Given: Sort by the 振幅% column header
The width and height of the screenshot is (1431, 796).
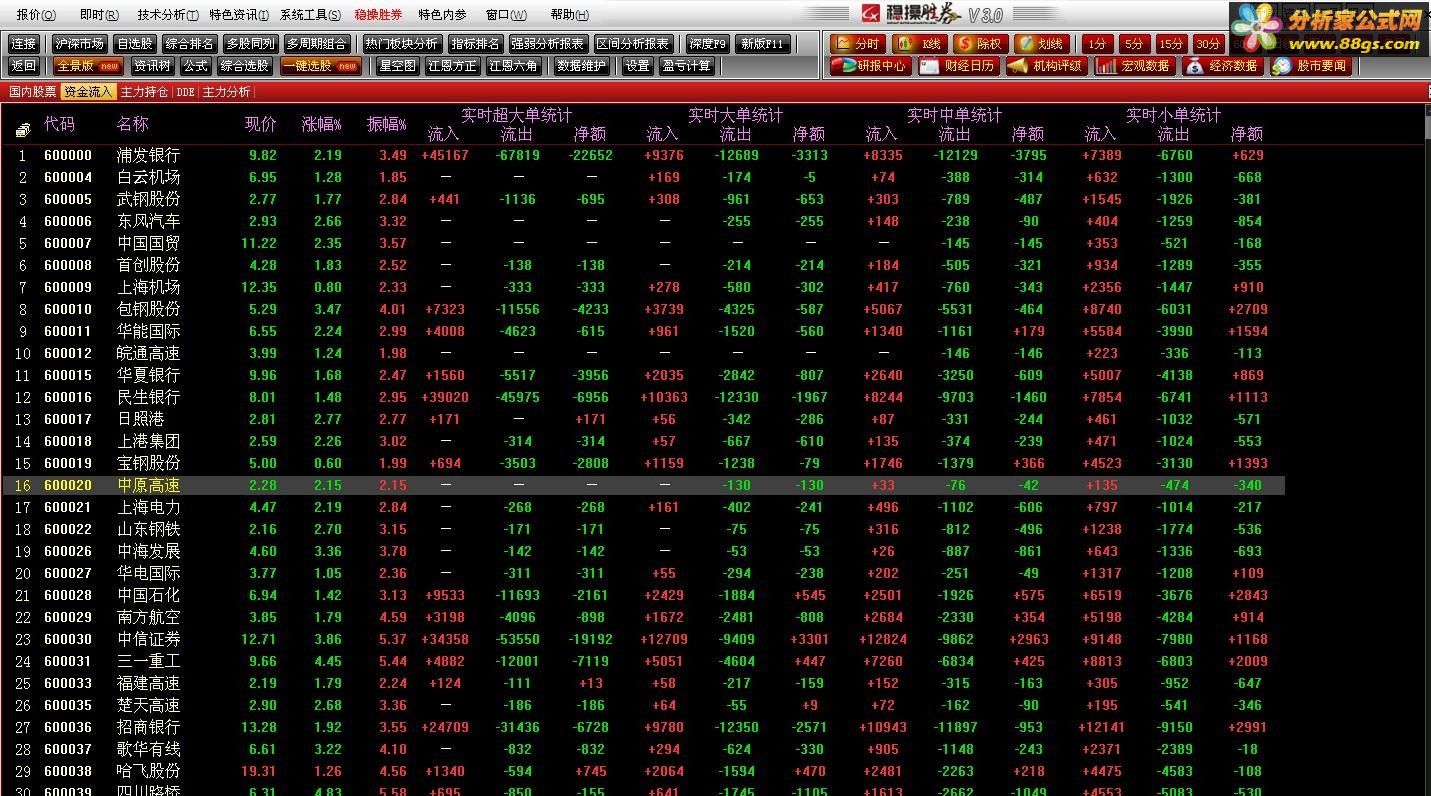Looking at the screenshot, I should (387, 125).
